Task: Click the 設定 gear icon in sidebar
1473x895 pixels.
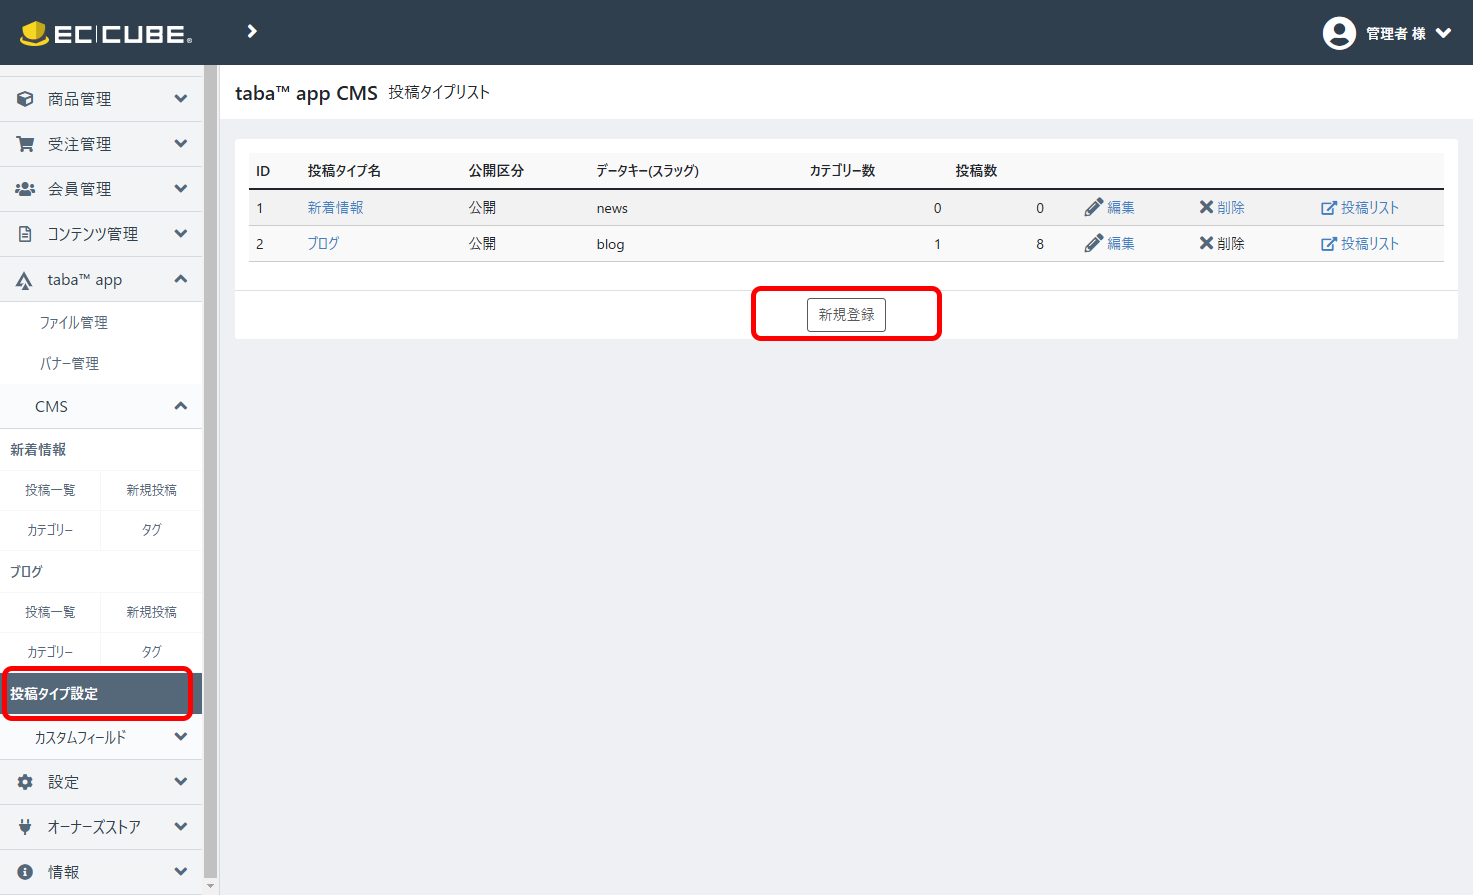Action: tap(25, 782)
